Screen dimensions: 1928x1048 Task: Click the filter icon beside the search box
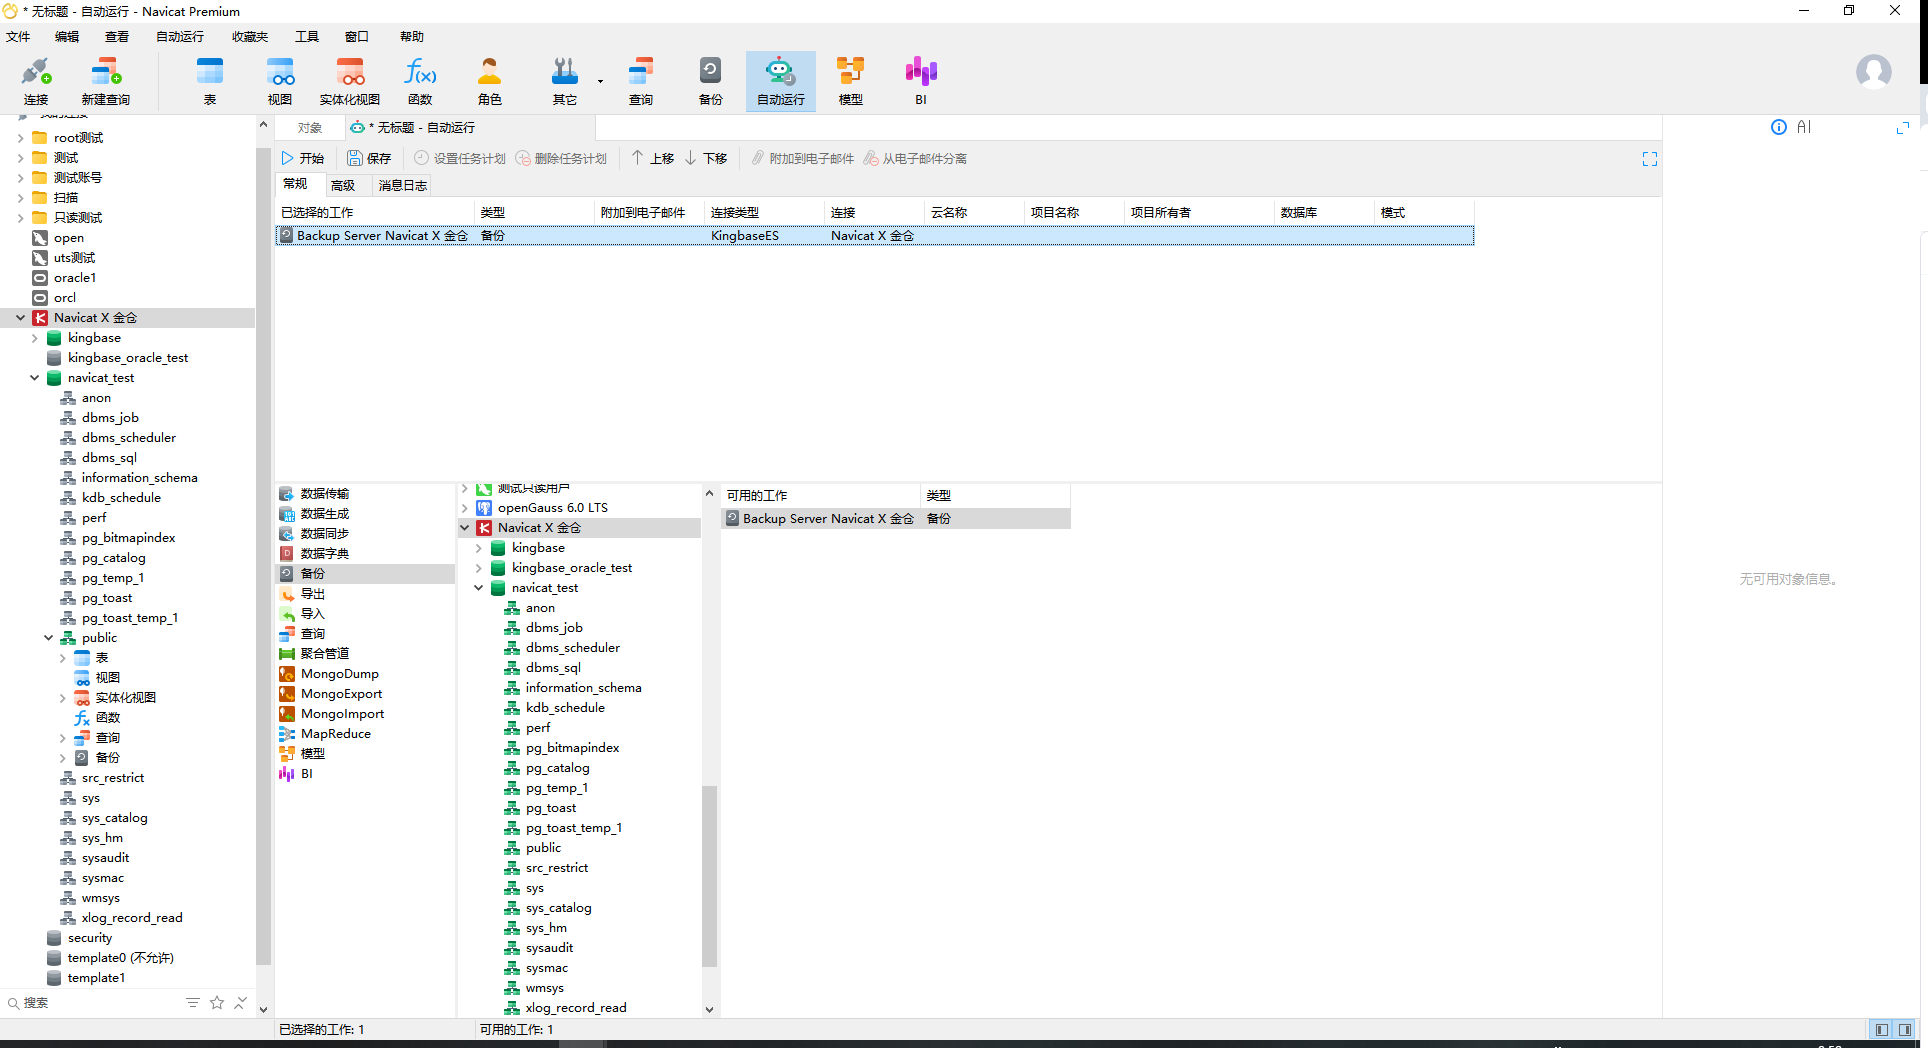point(193,1003)
